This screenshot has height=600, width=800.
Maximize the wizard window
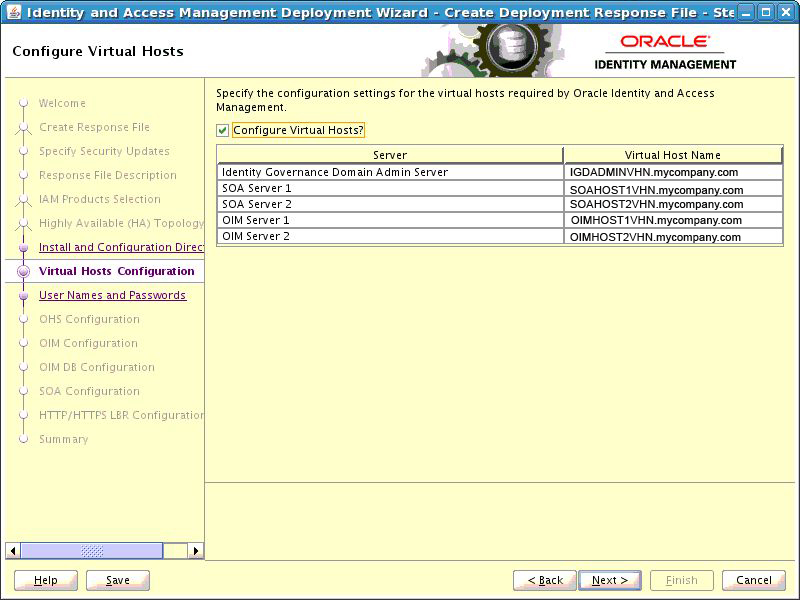coord(766,13)
